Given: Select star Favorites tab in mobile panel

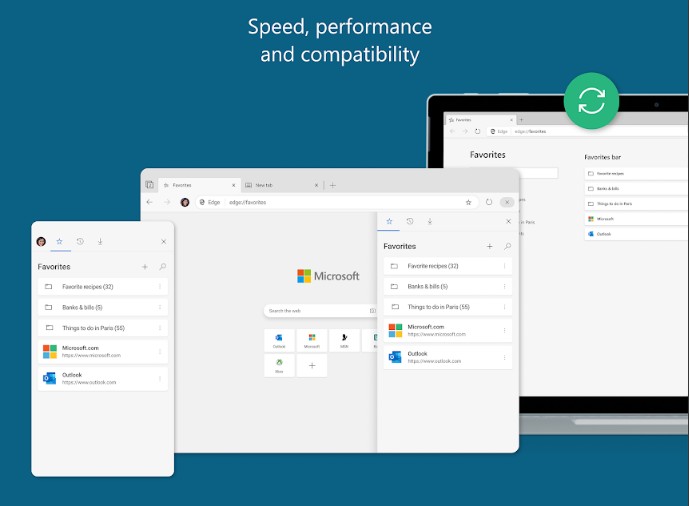Looking at the screenshot, I should [x=59, y=241].
